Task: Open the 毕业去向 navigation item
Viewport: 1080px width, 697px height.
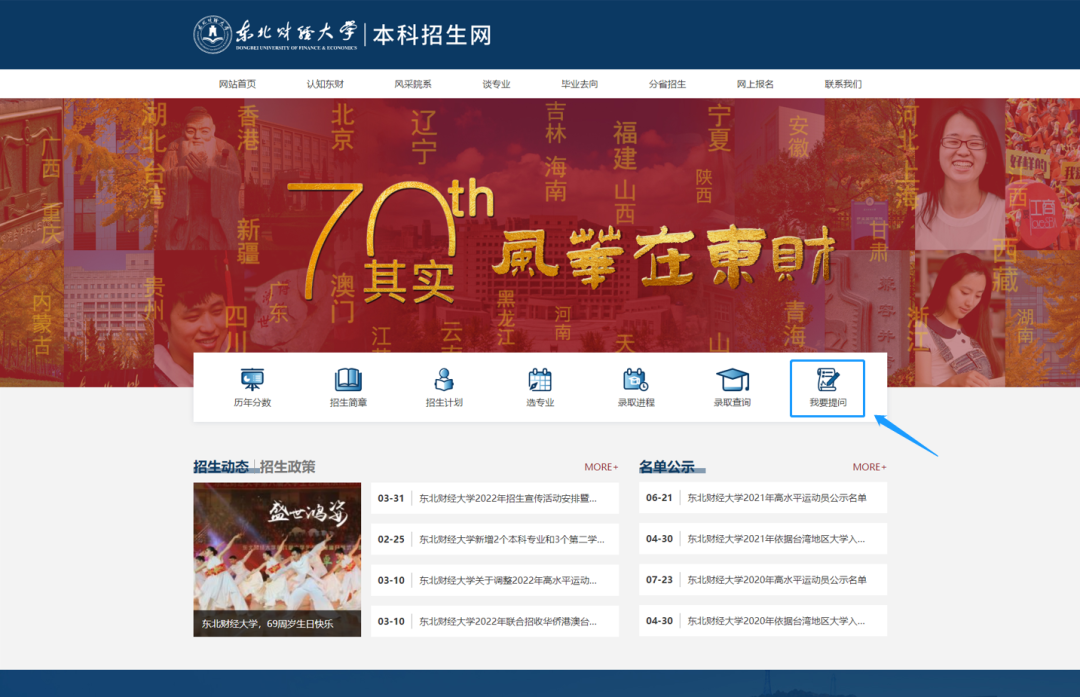Action: [579, 84]
